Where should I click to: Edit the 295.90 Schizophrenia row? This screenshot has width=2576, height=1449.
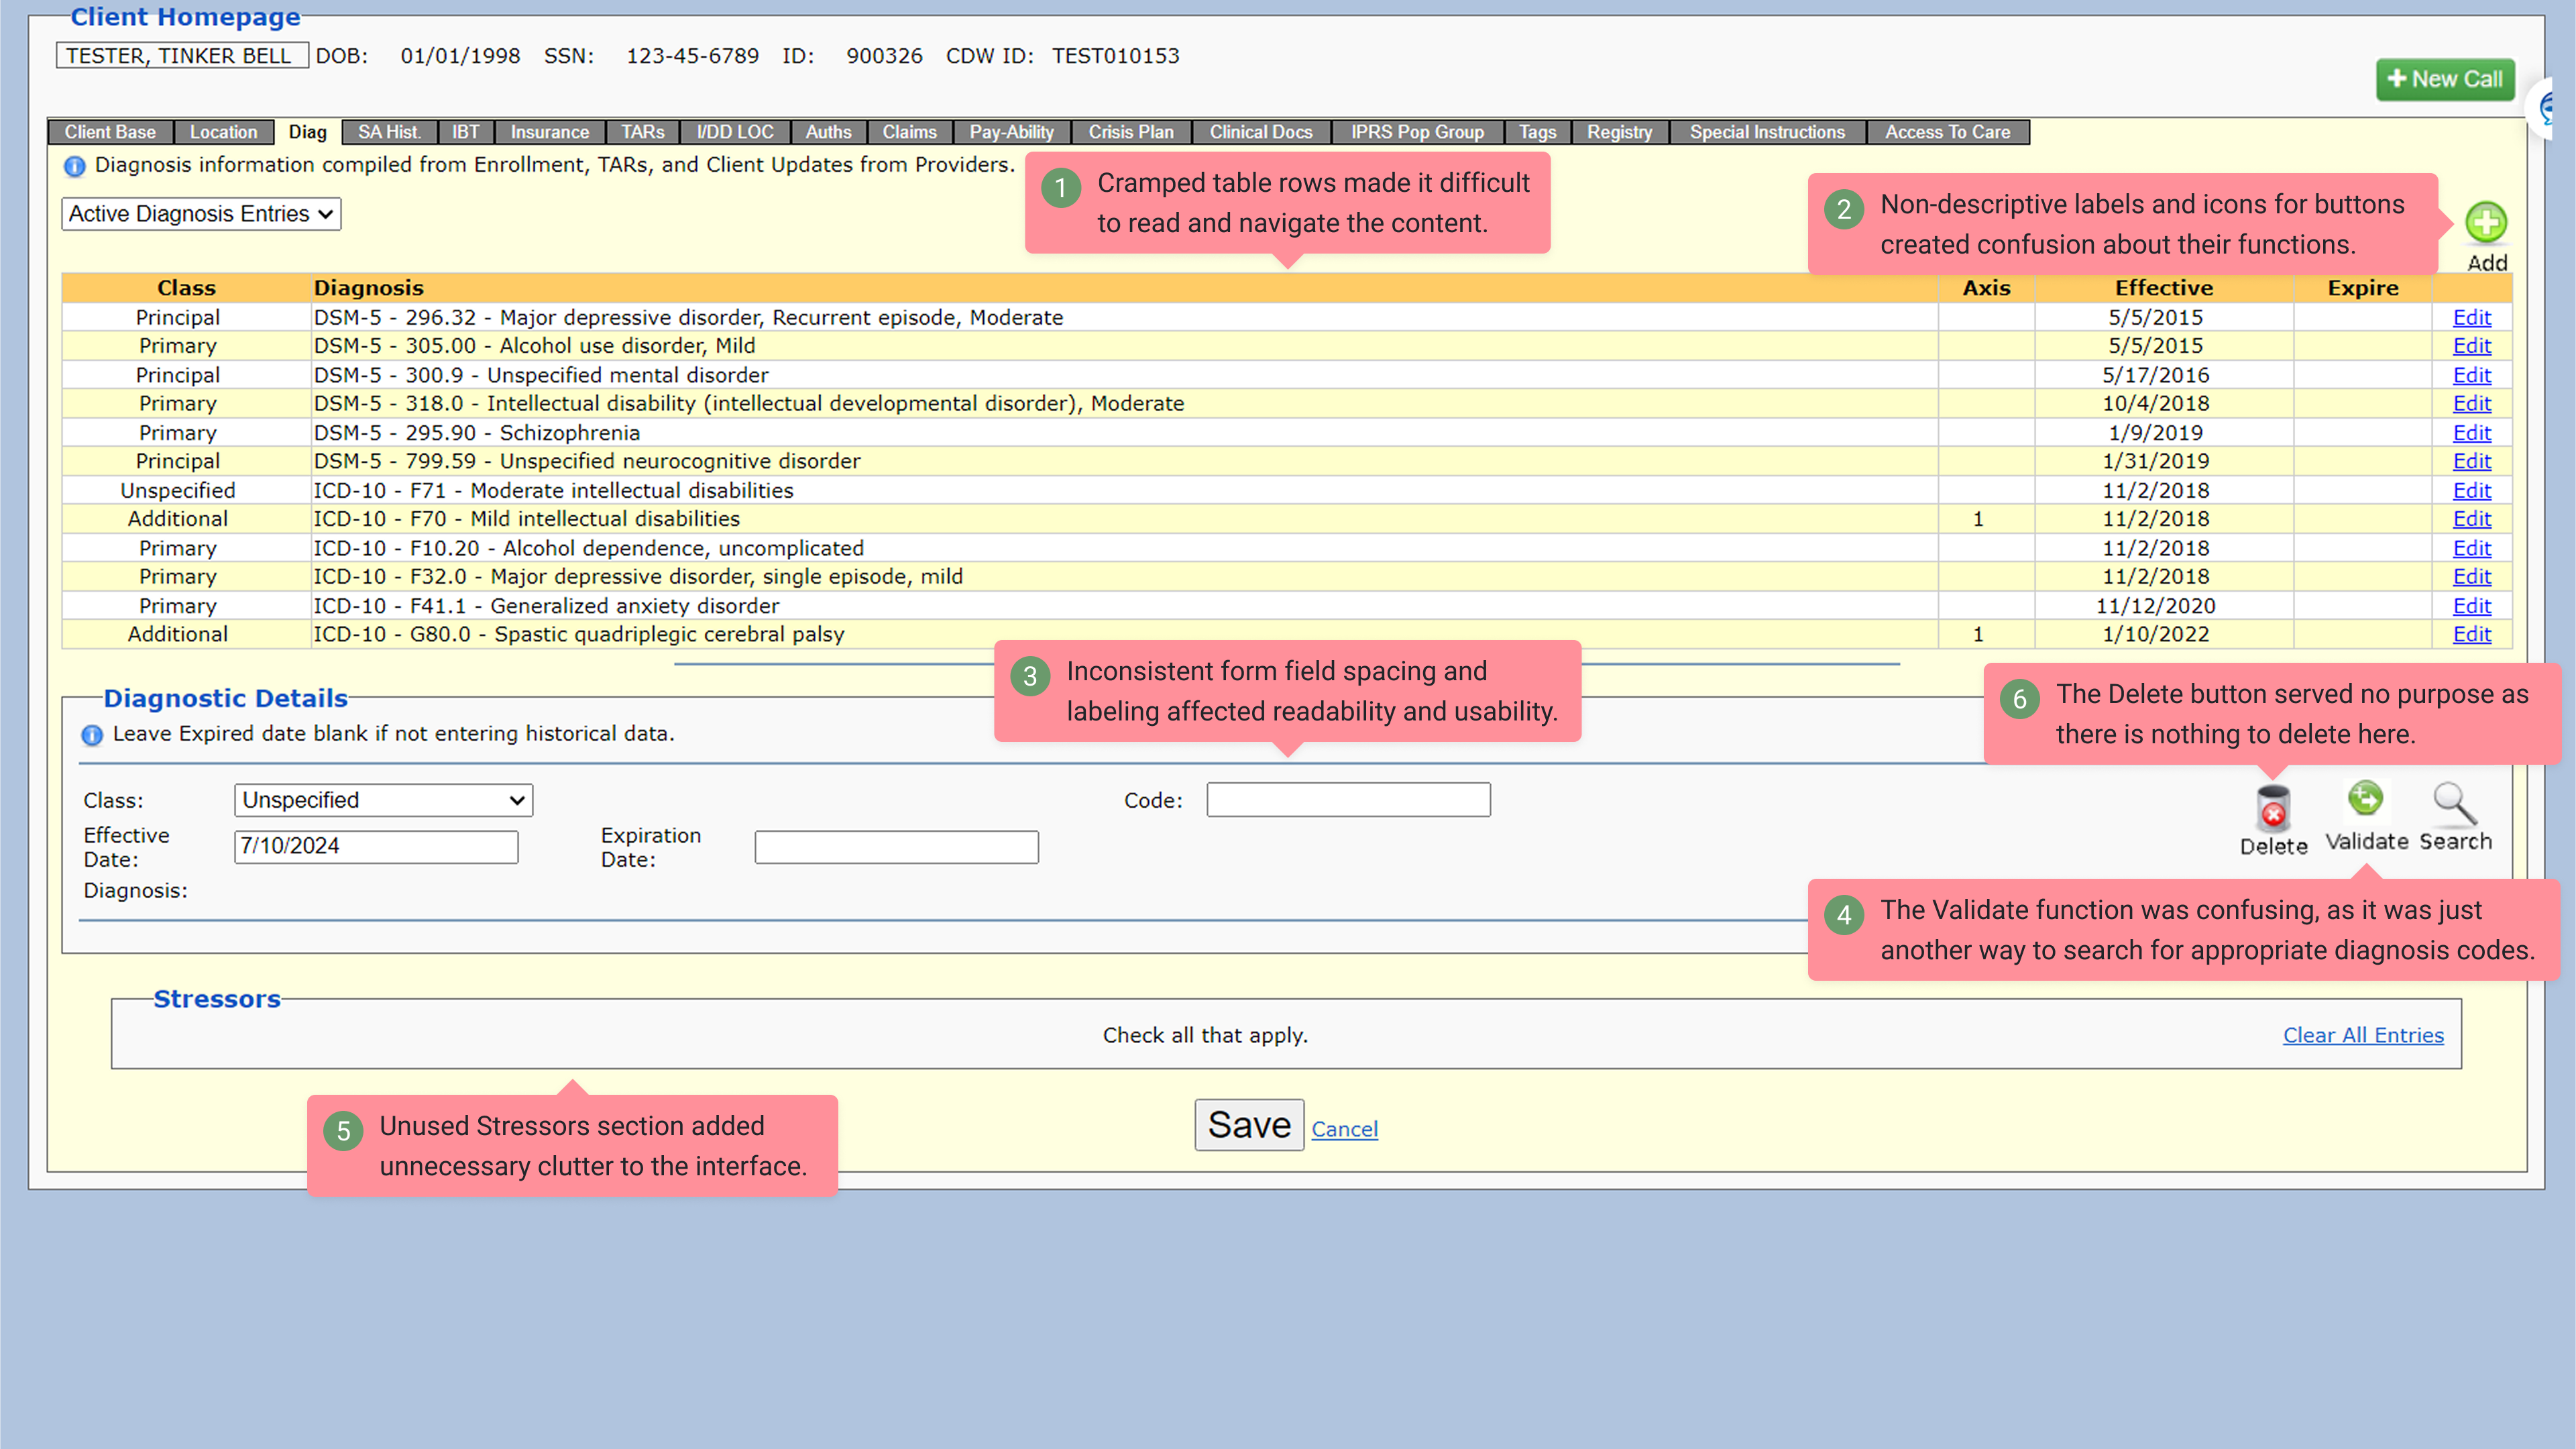[2471, 433]
